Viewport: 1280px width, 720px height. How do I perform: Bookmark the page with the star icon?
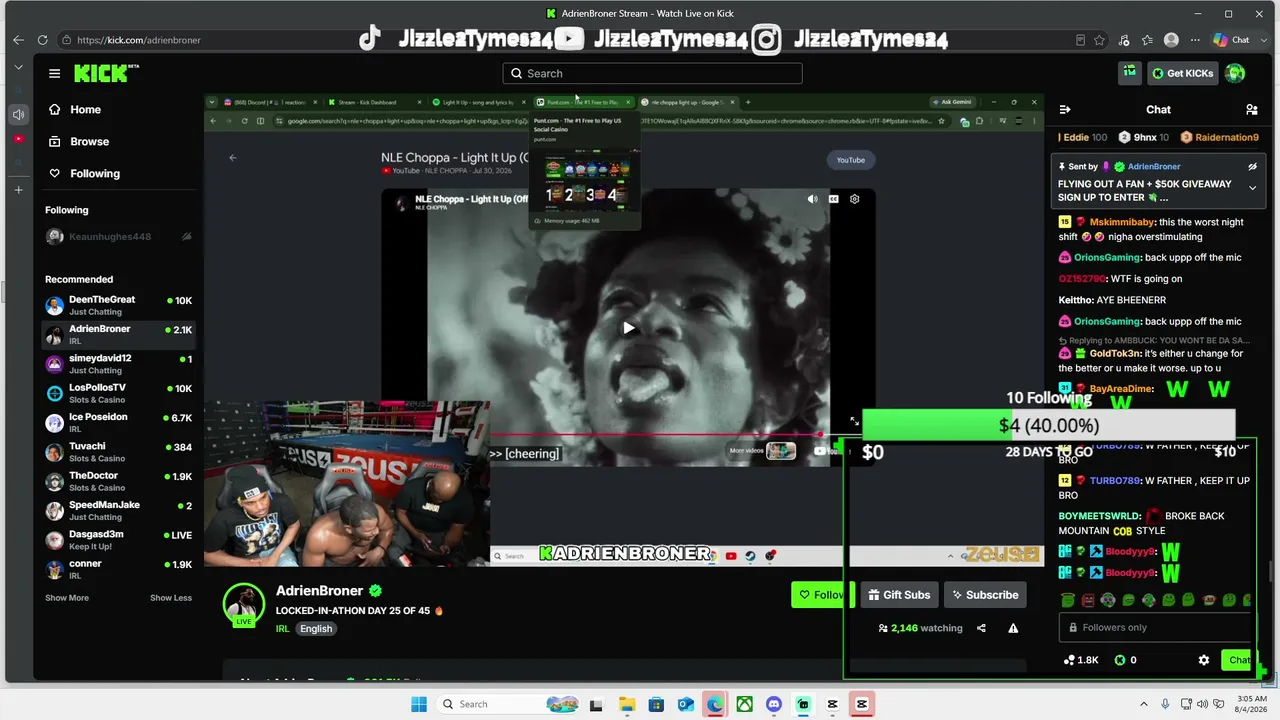point(1100,40)
